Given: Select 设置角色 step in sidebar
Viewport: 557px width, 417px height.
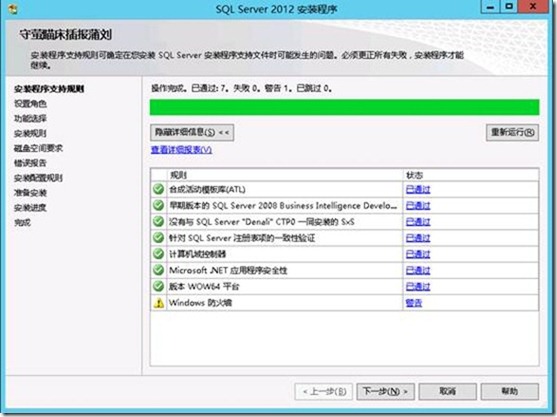Looking at the screenshot, I should point(30,104).
